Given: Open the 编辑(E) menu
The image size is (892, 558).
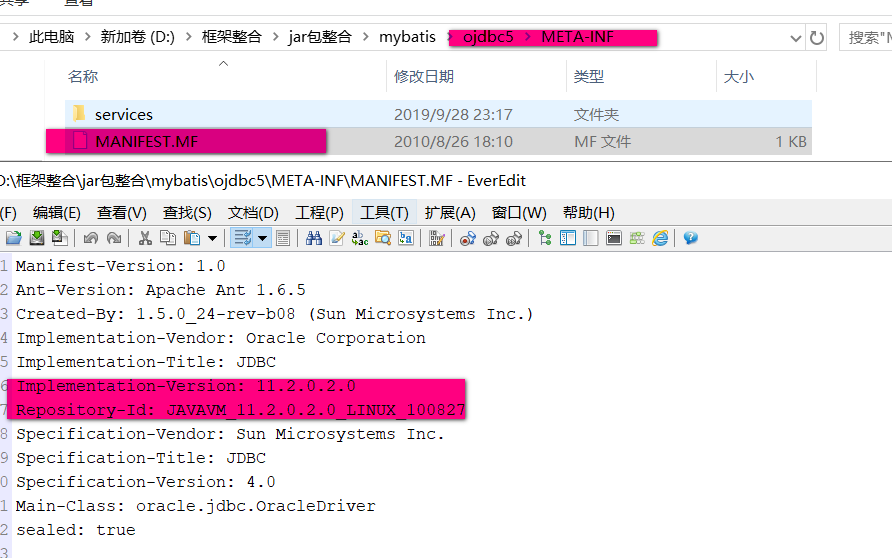Looking at the screenshot, I should point(56,213).
